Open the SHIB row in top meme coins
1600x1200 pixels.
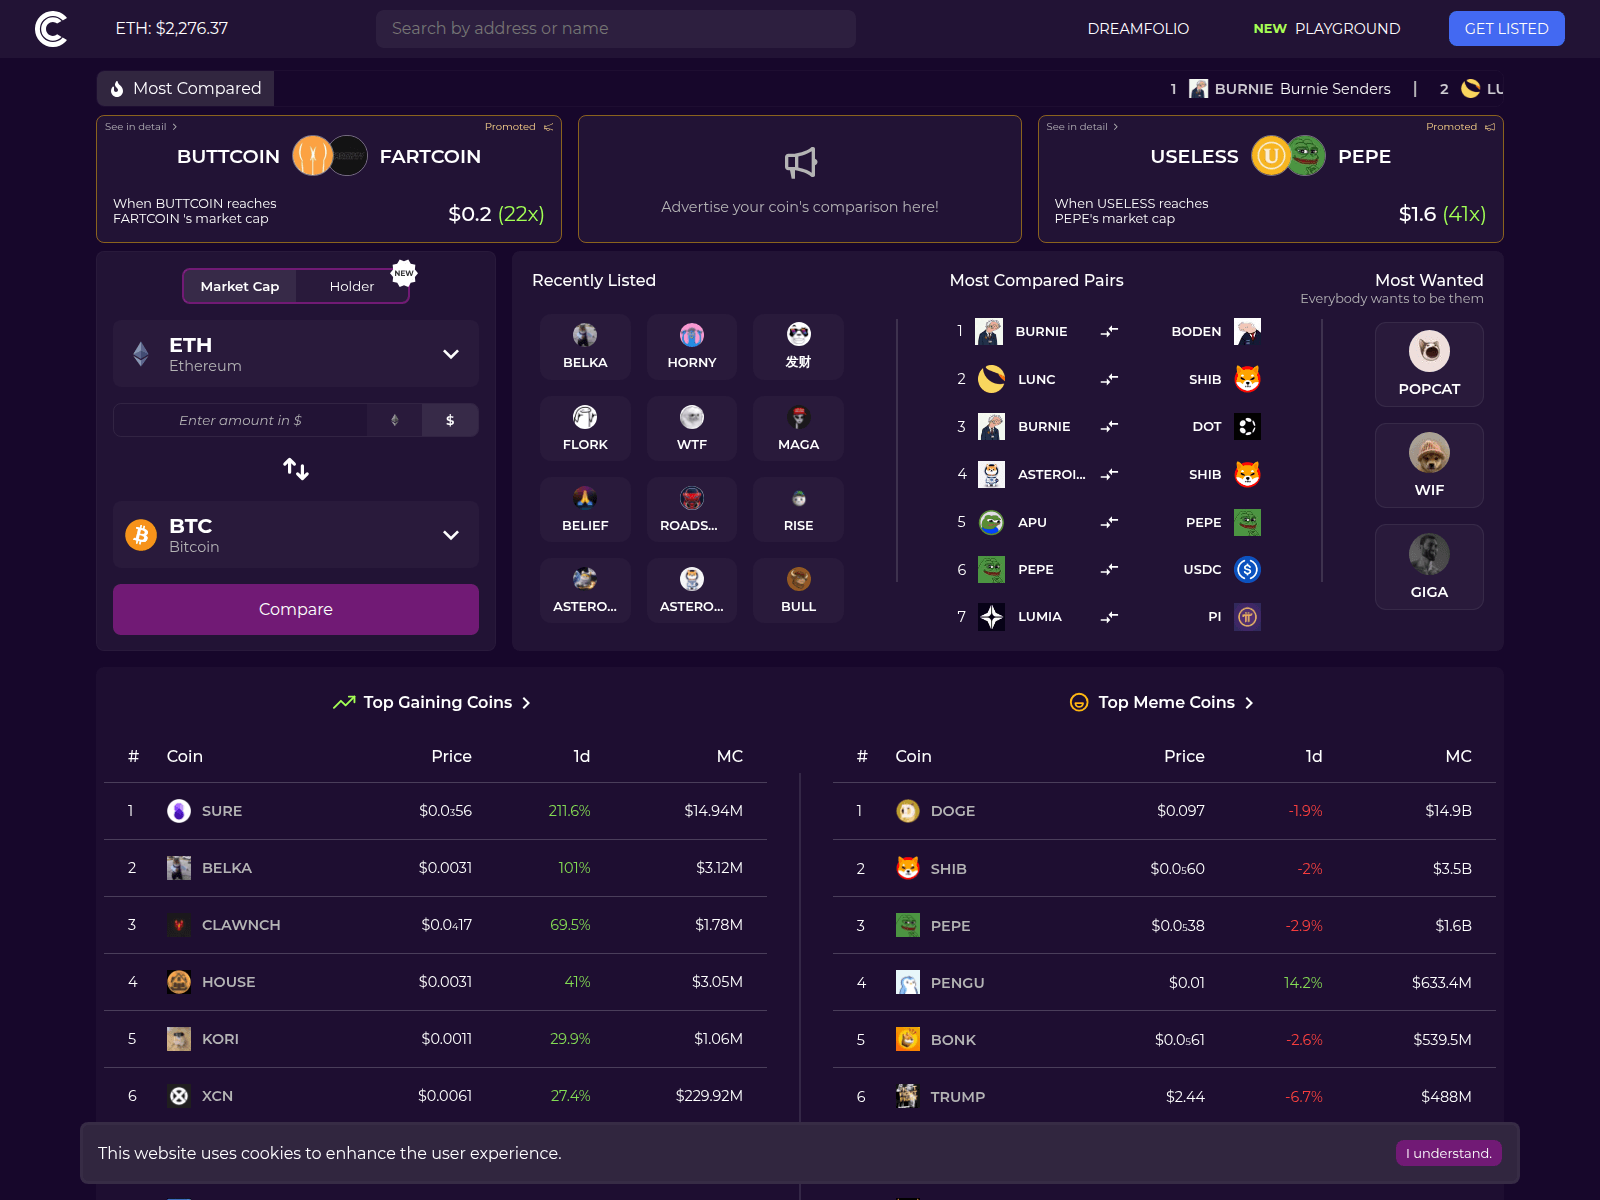pyautogui.click(x=1164, y=869)
